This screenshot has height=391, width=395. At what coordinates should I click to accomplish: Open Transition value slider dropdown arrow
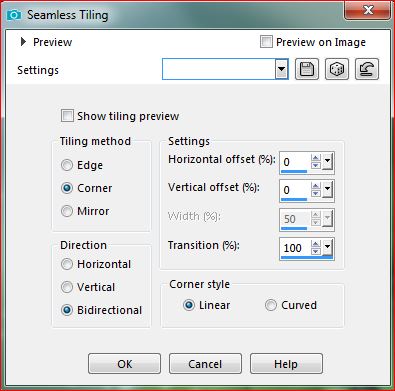pos(327,247)
